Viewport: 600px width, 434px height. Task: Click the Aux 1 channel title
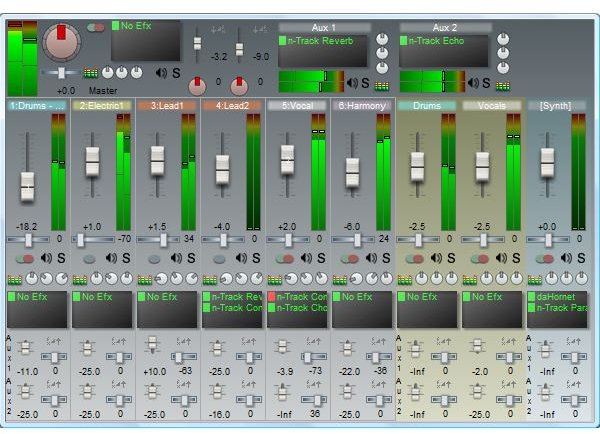[324, 28]
